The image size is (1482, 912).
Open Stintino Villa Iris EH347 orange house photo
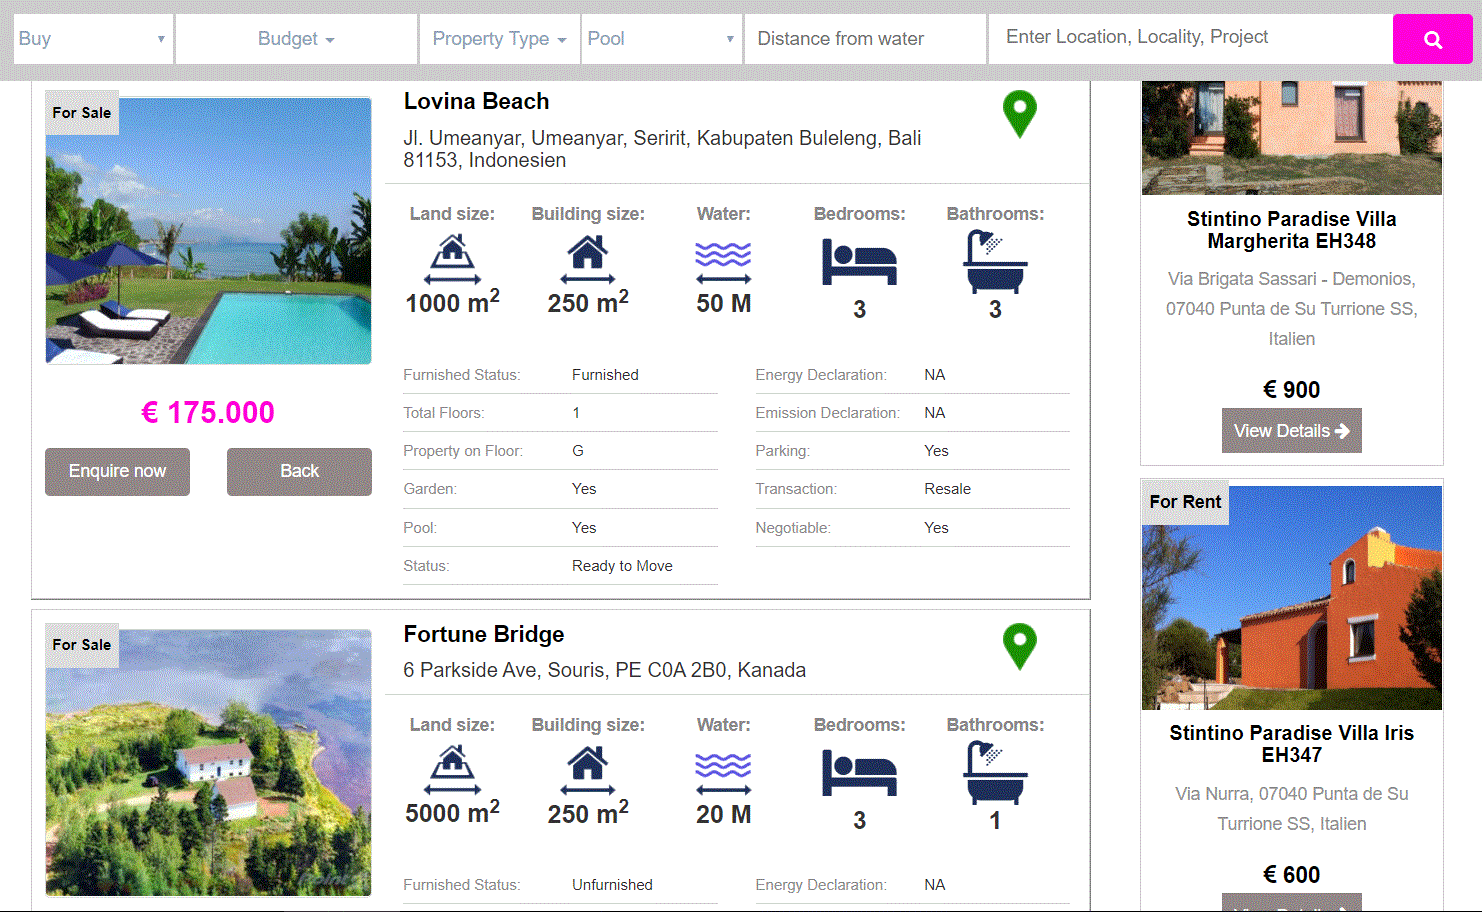(x=1291, y=598)
